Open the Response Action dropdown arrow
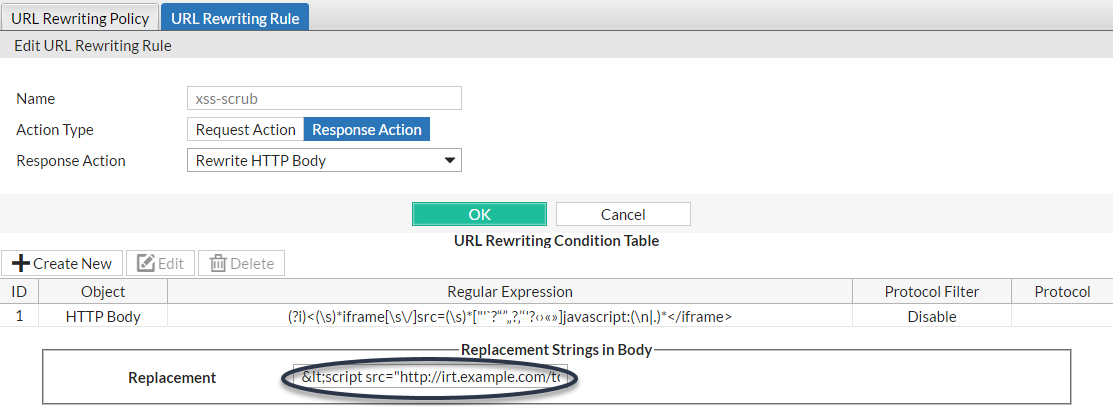Image resolution: width=1113 pixels, height=406 pixels. click(450, 160)
